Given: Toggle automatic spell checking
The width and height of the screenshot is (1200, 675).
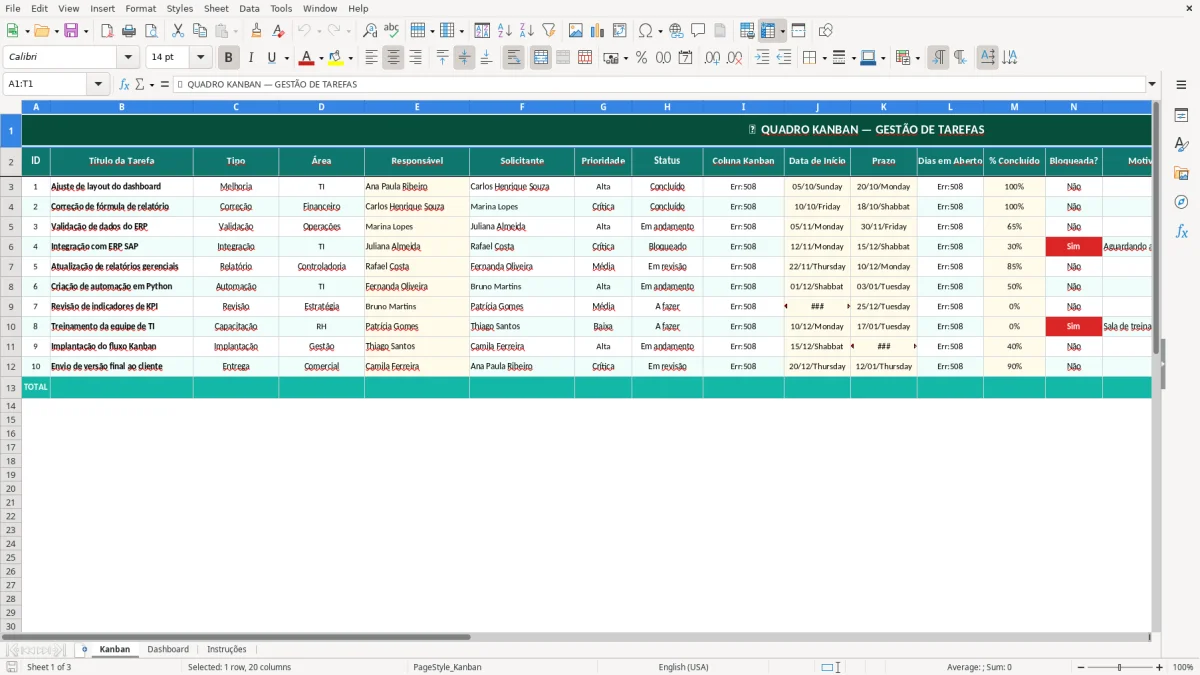Looking at the screenshot, I should click(x=391, y=31).
